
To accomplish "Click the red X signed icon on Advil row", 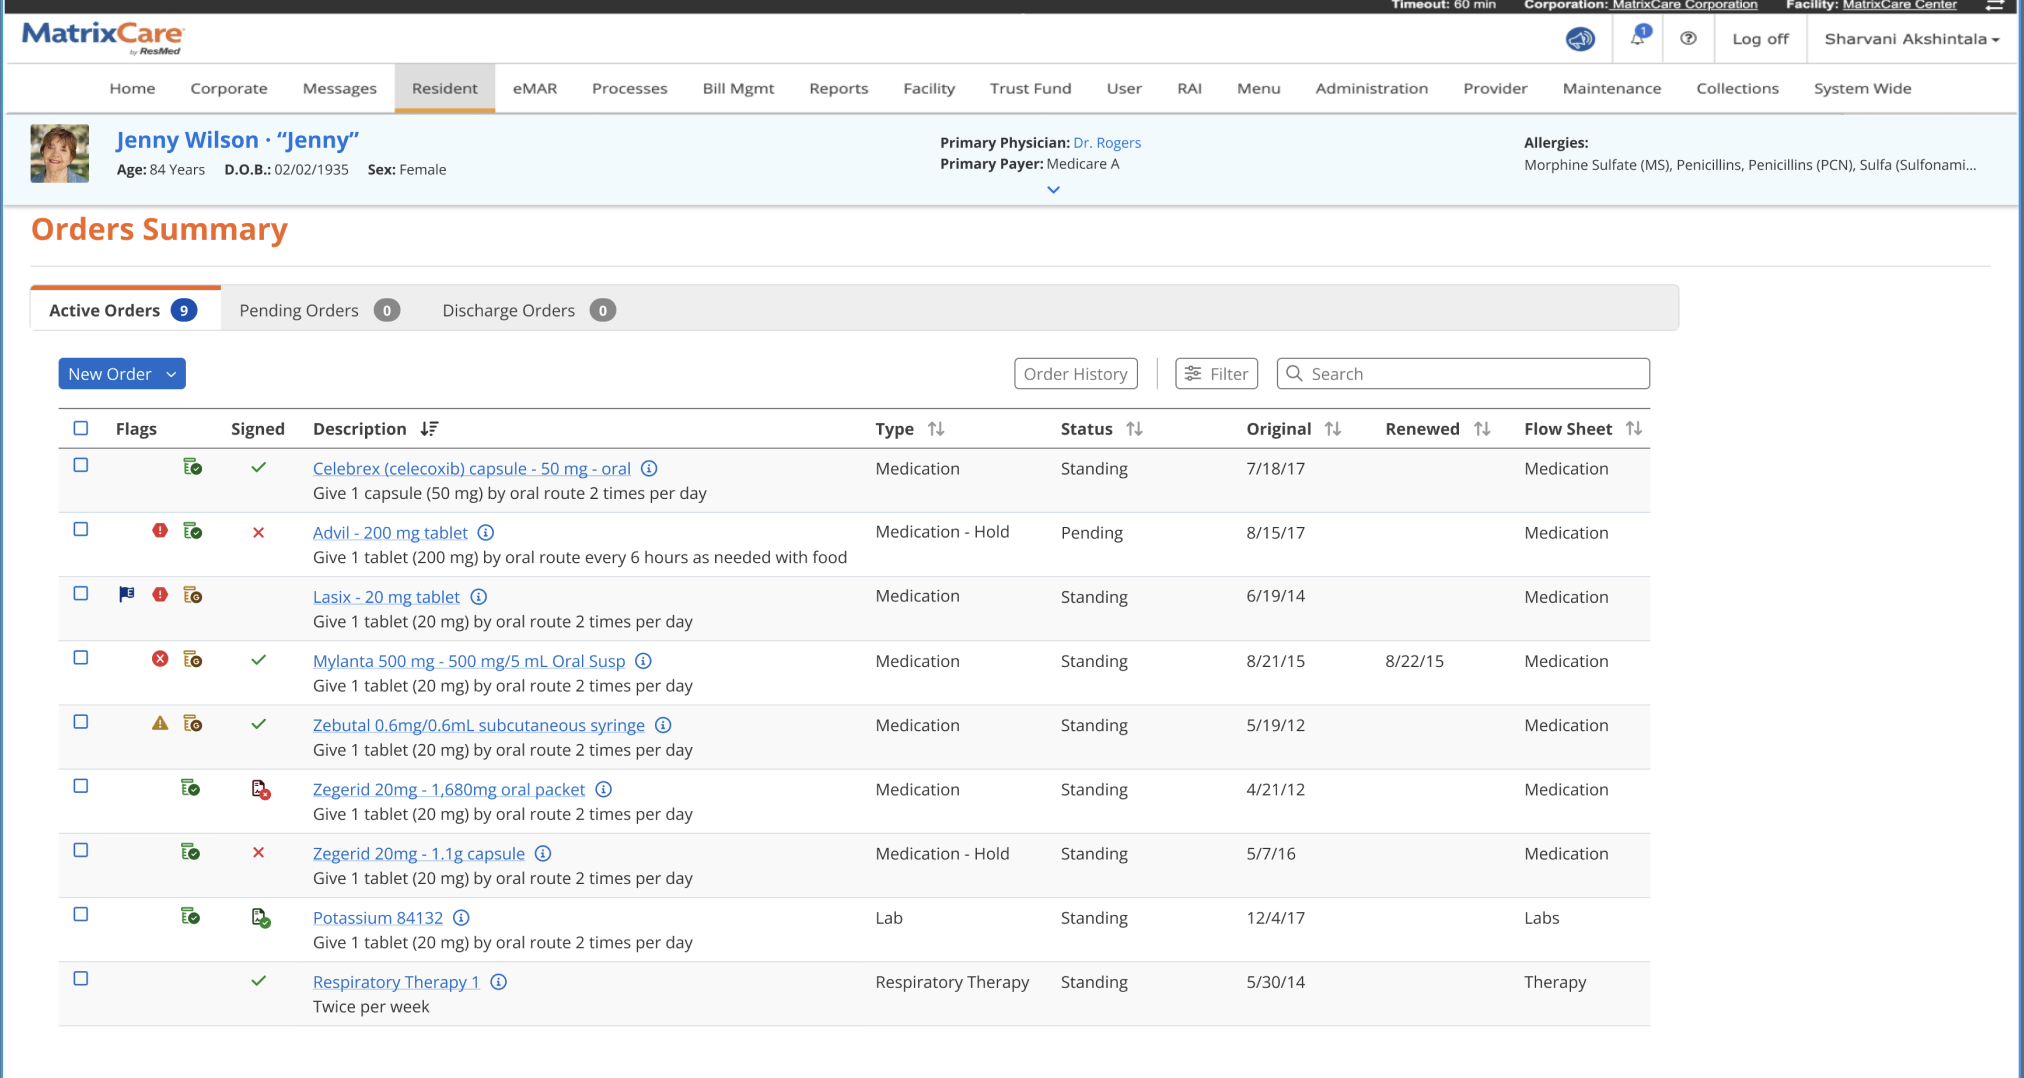I will (x=258, y=532).
